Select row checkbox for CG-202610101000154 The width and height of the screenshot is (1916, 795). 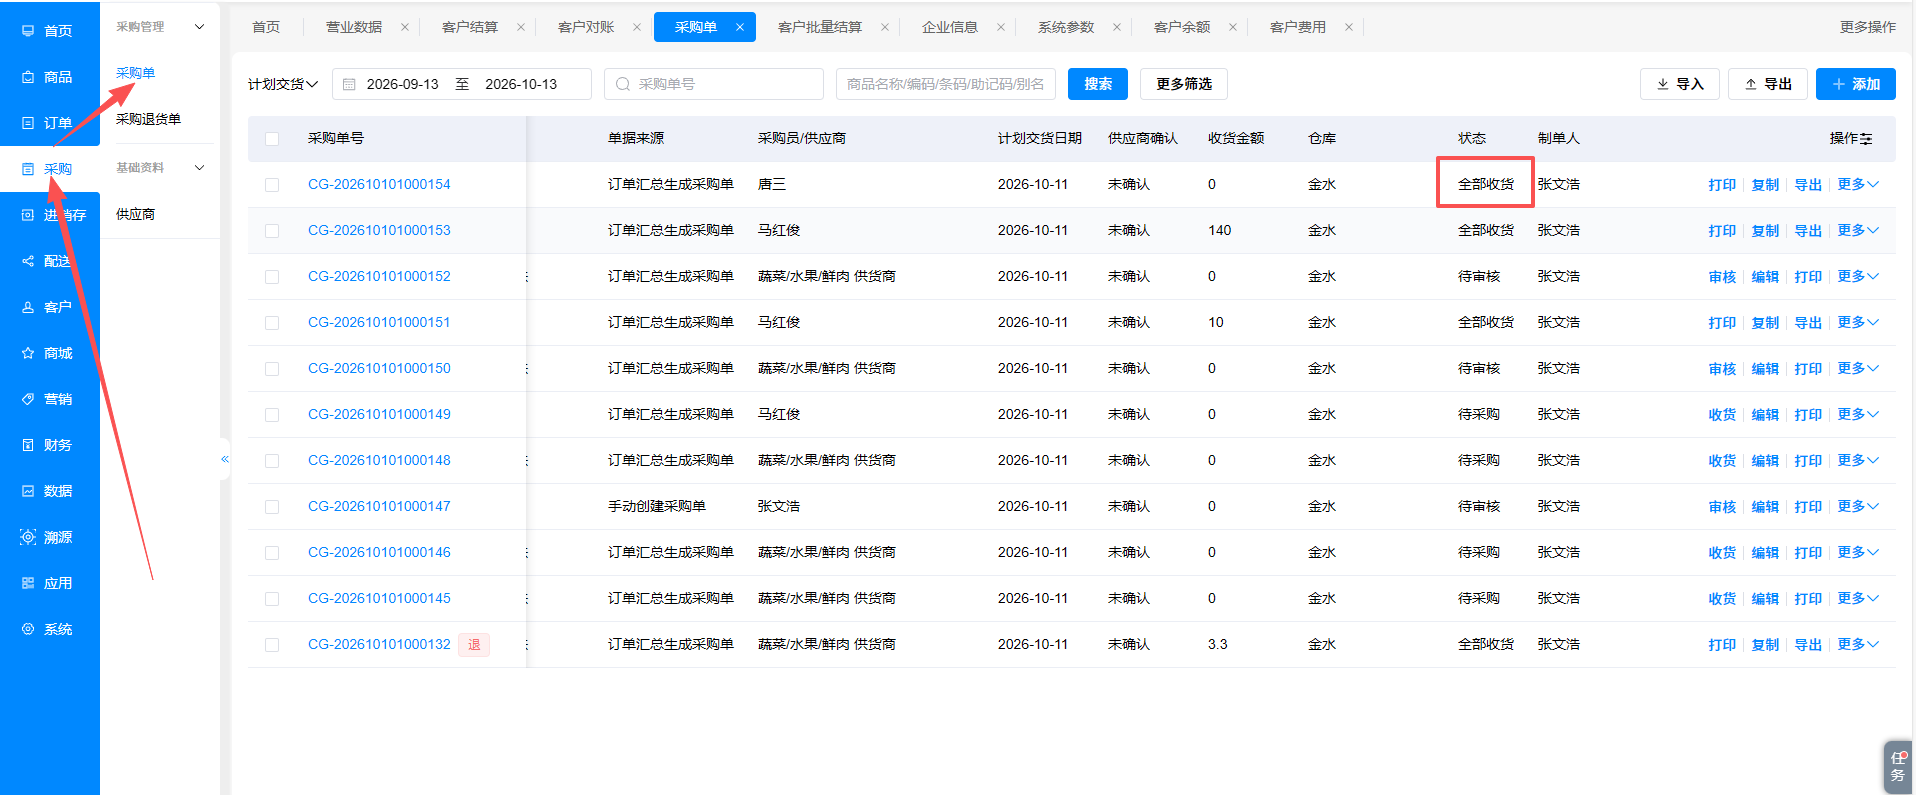(272, 185)
